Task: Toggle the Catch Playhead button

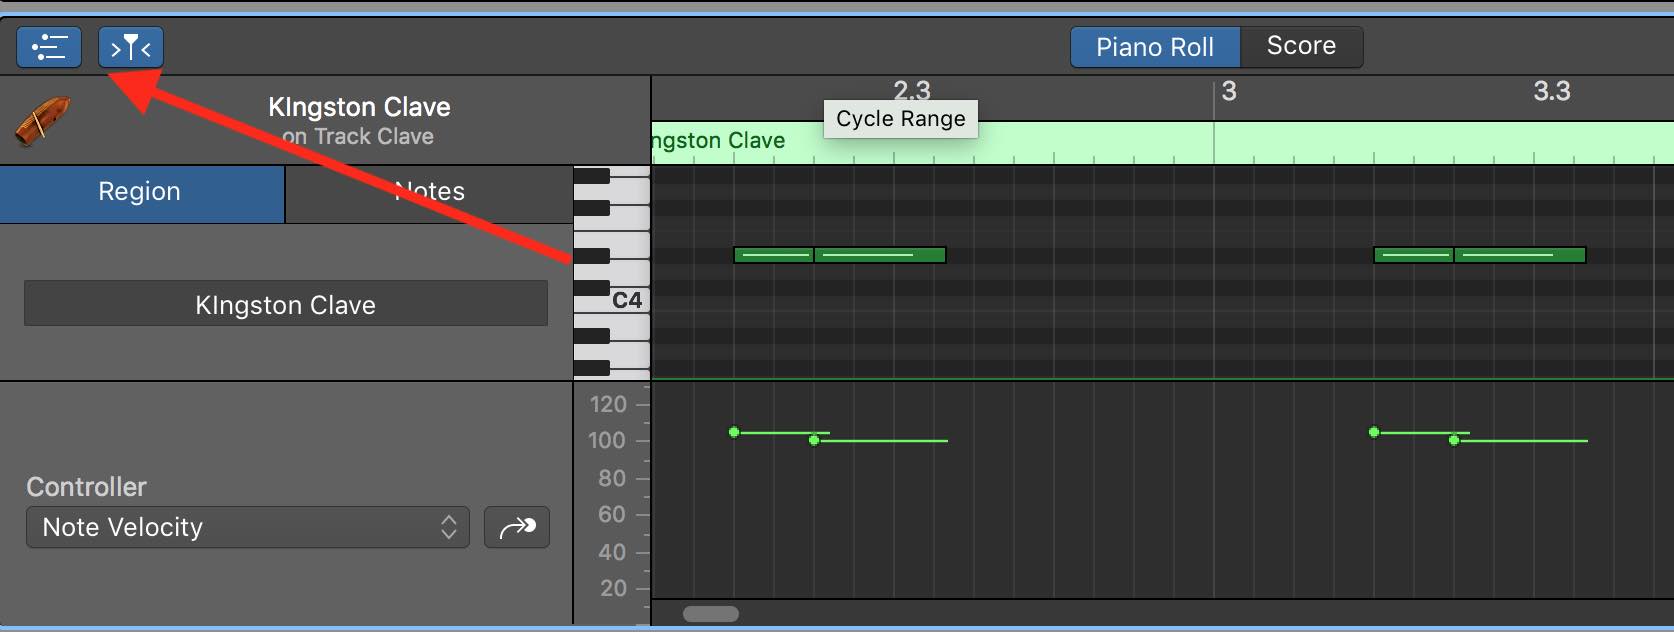Action: coord(131,47)
